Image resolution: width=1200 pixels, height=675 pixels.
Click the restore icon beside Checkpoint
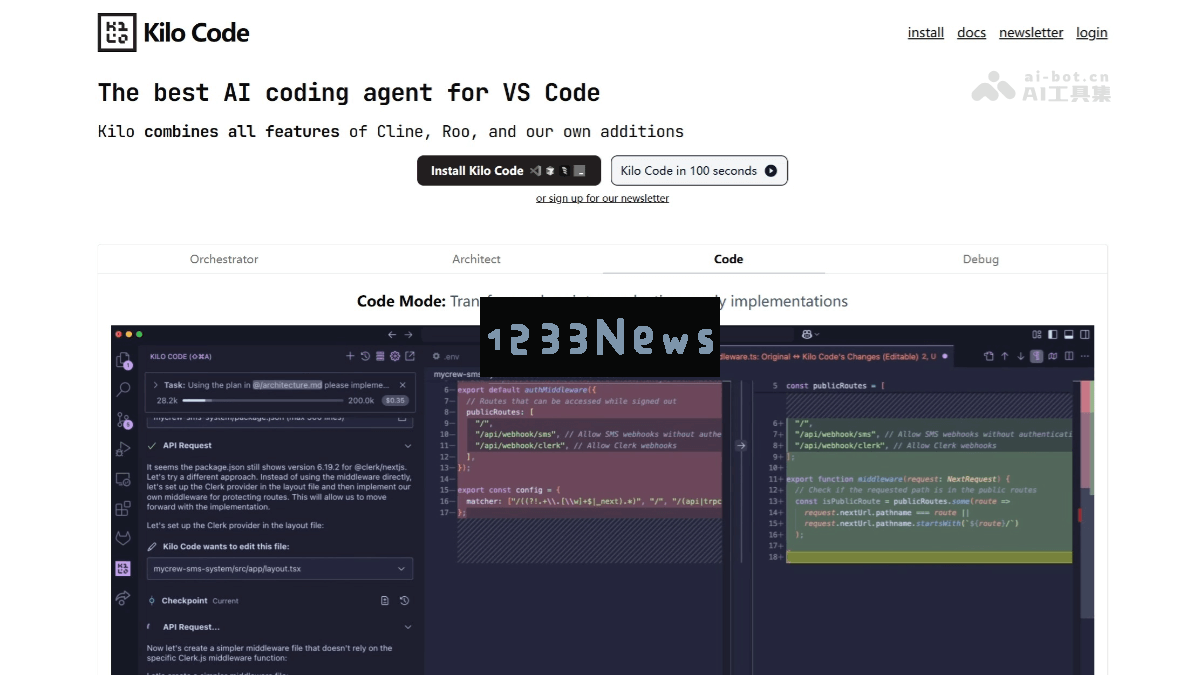coord(404,601)
